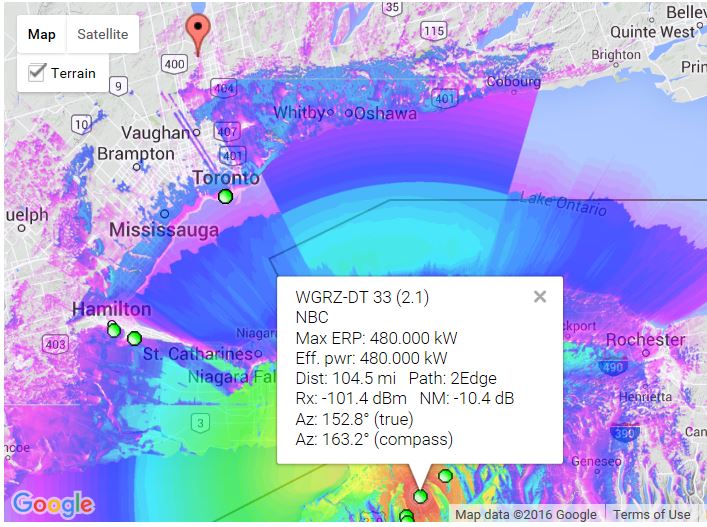707x527 pixels.
Task: Disable the Terrain checkbox
Action: click(x=37, y=73)
